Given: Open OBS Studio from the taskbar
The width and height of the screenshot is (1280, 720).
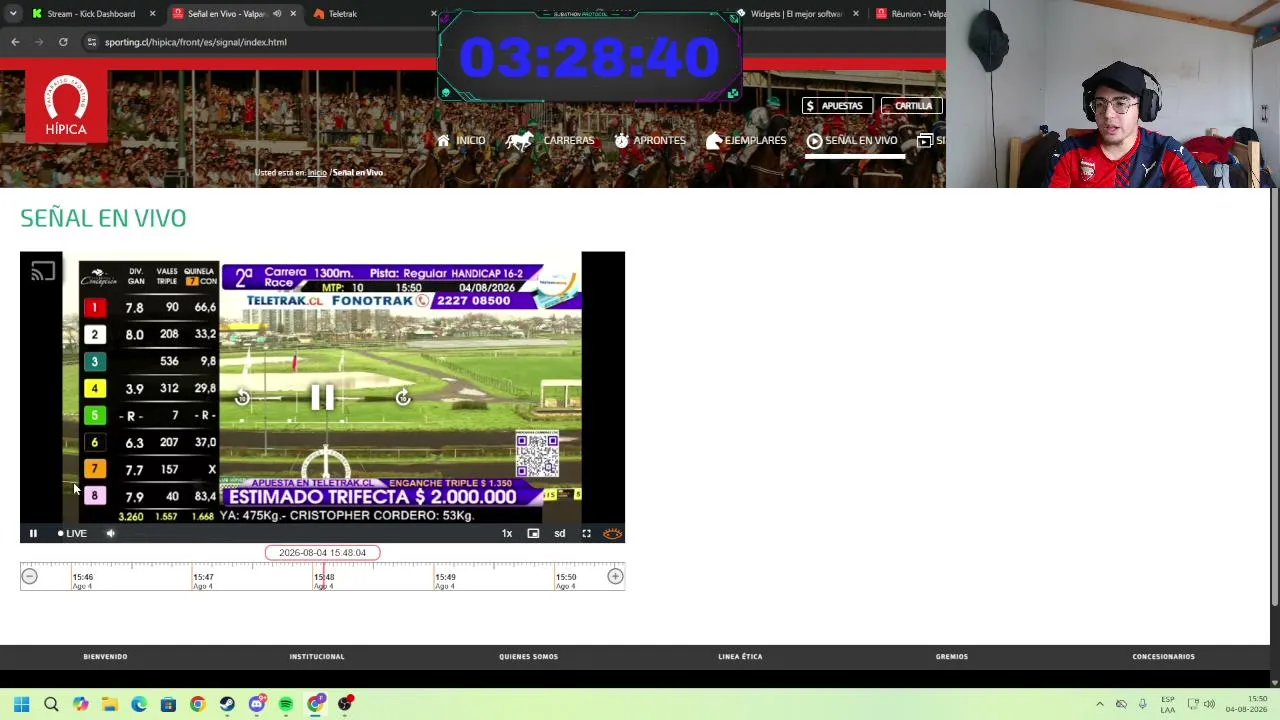Looking at the screenshot, I should pos(345,704).
